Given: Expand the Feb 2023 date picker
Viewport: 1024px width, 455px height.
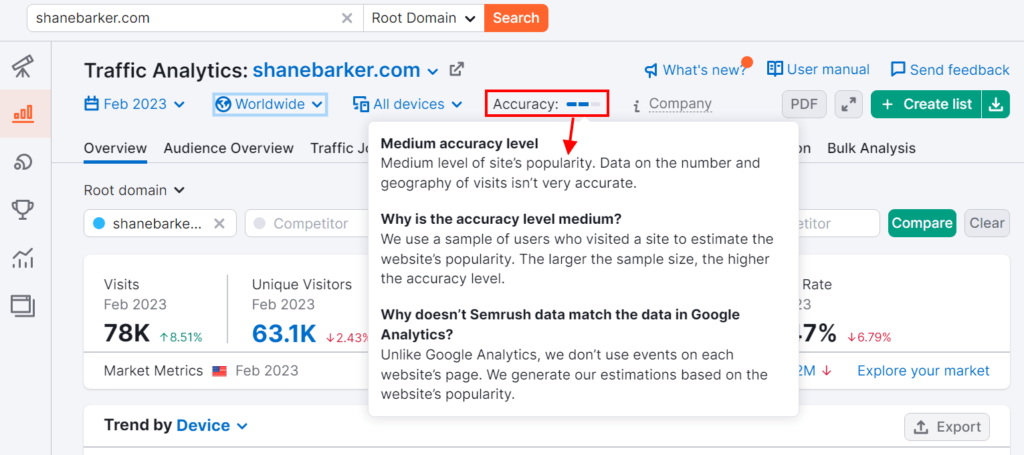Looking at the screenshot, I should (135, 104).
